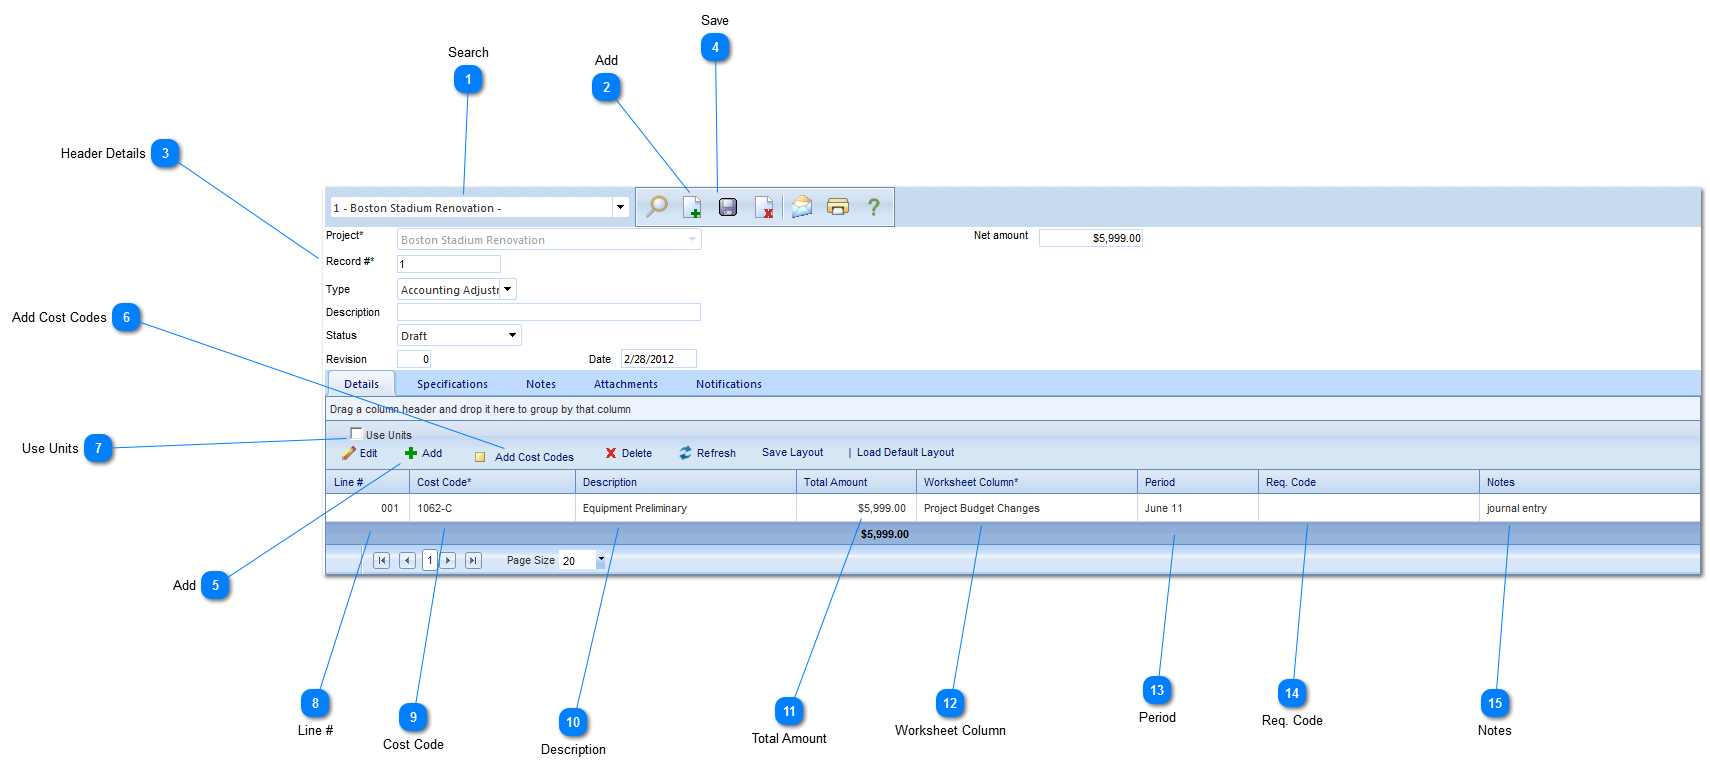Click the Print icon in toolbar

[x=838, y=207]
